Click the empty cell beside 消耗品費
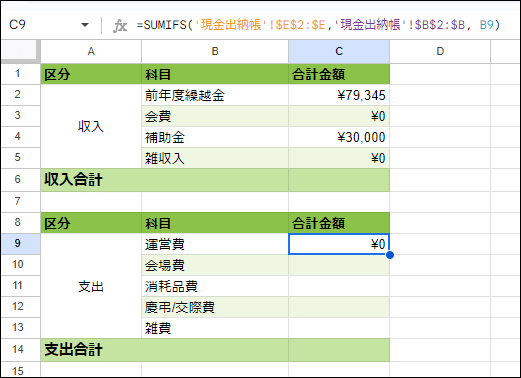The image size is (521, 378). (x=339, y=286)
